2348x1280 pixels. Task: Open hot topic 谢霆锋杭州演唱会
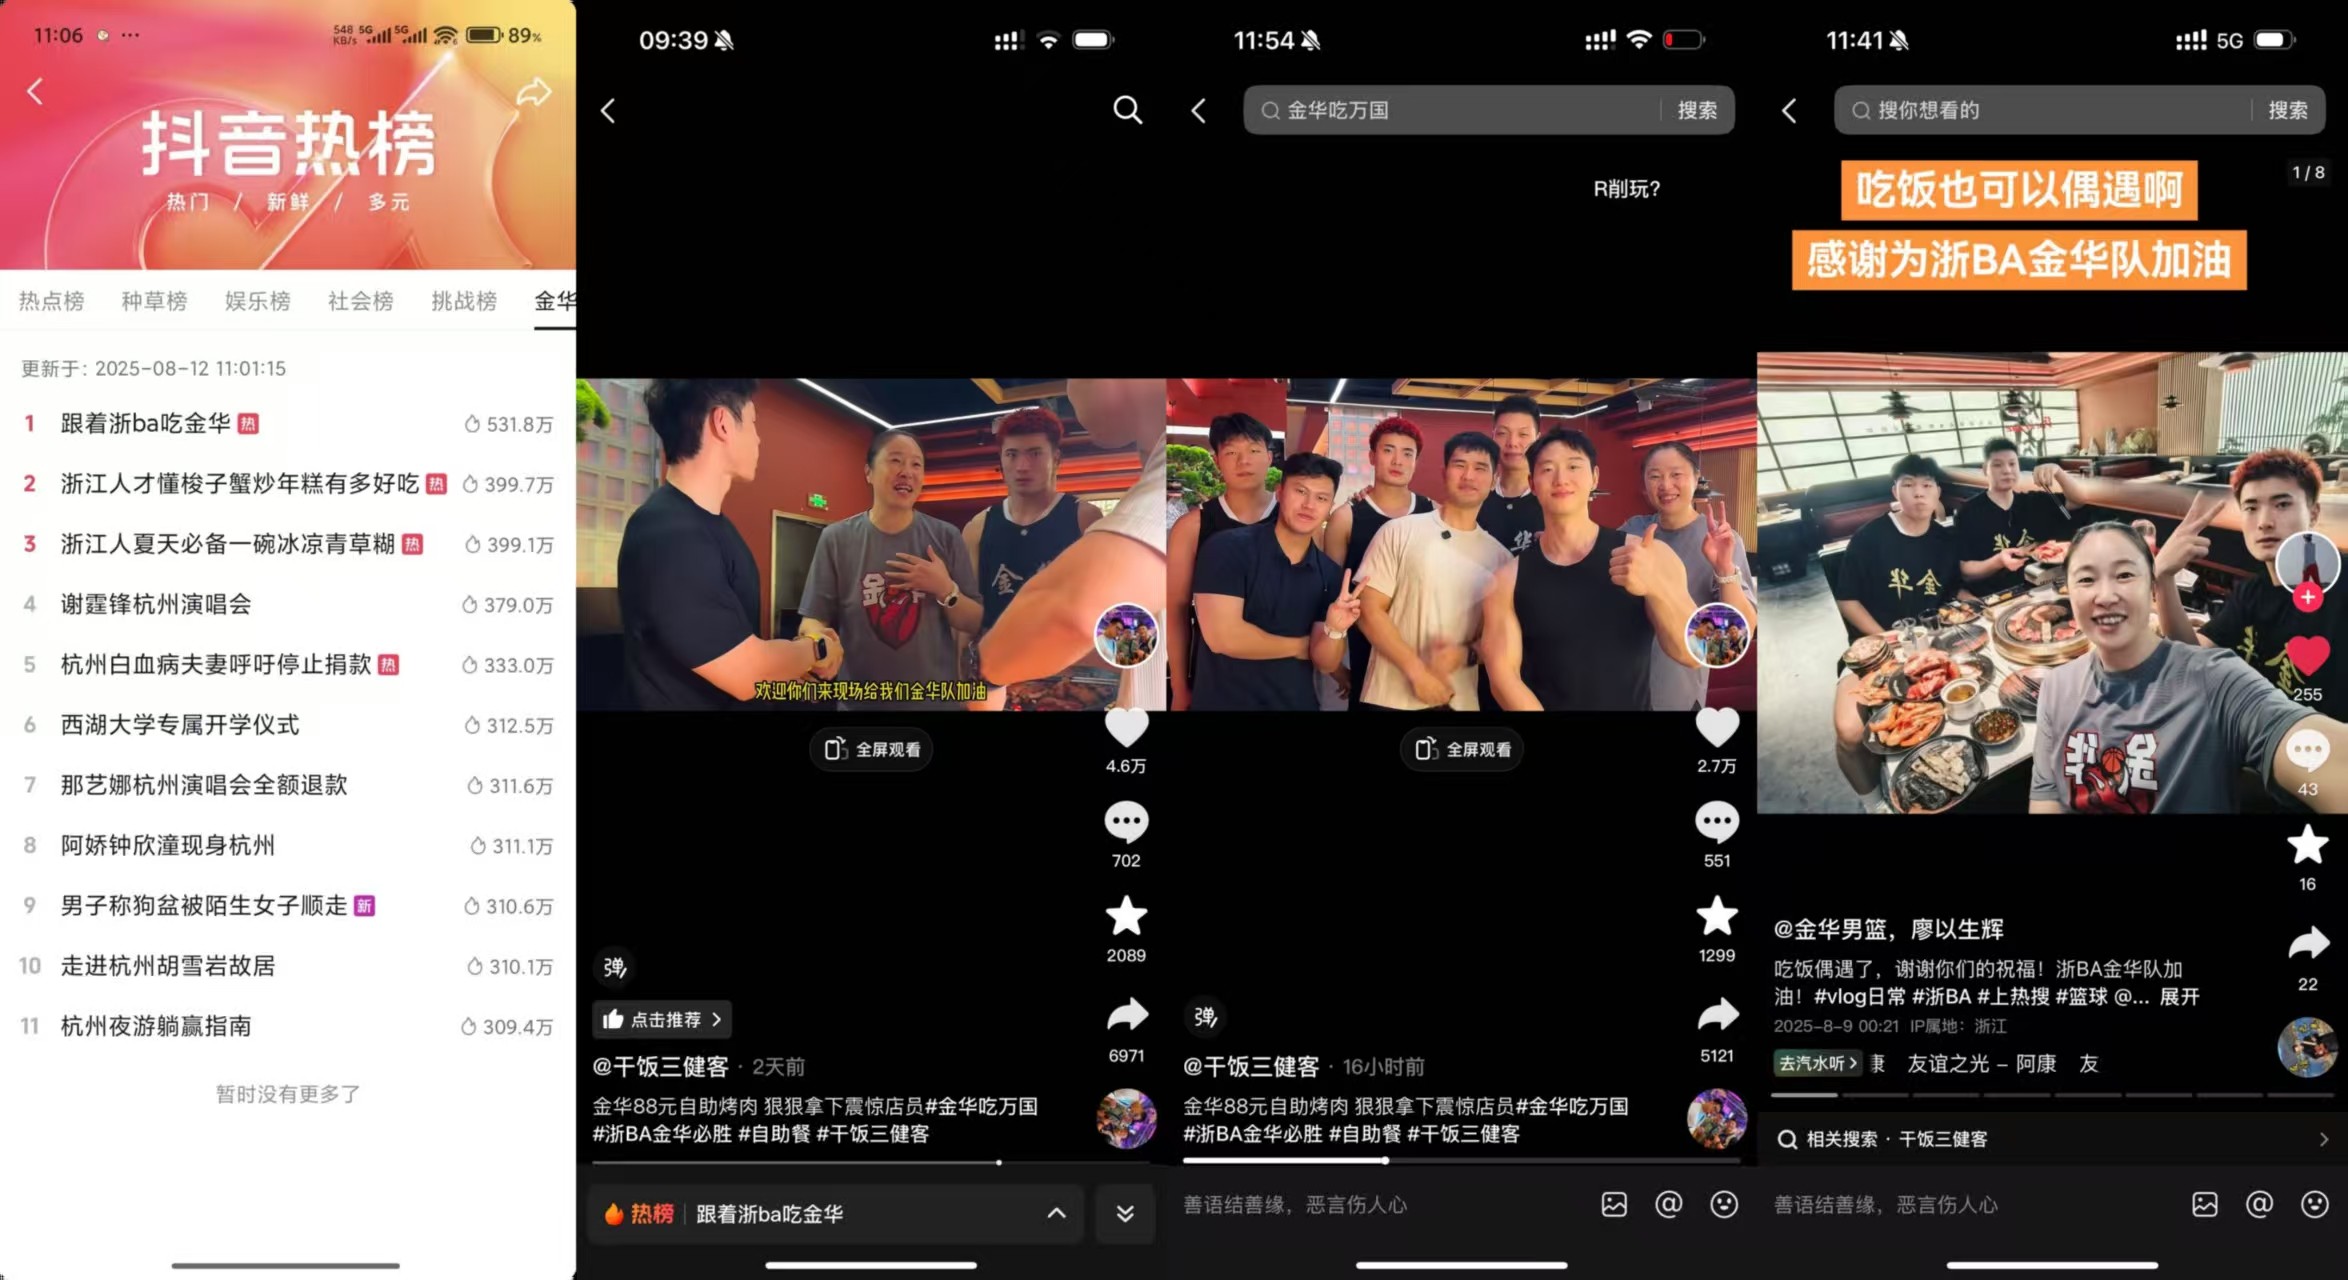pos(288,605)
